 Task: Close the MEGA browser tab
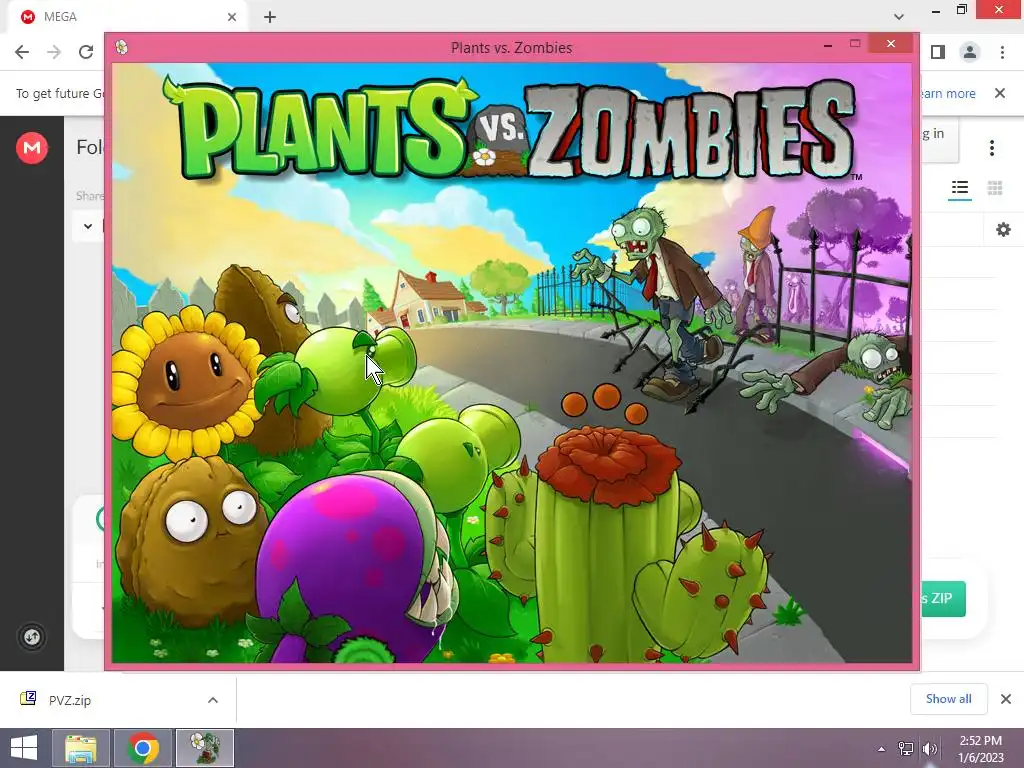coord(232,17)
